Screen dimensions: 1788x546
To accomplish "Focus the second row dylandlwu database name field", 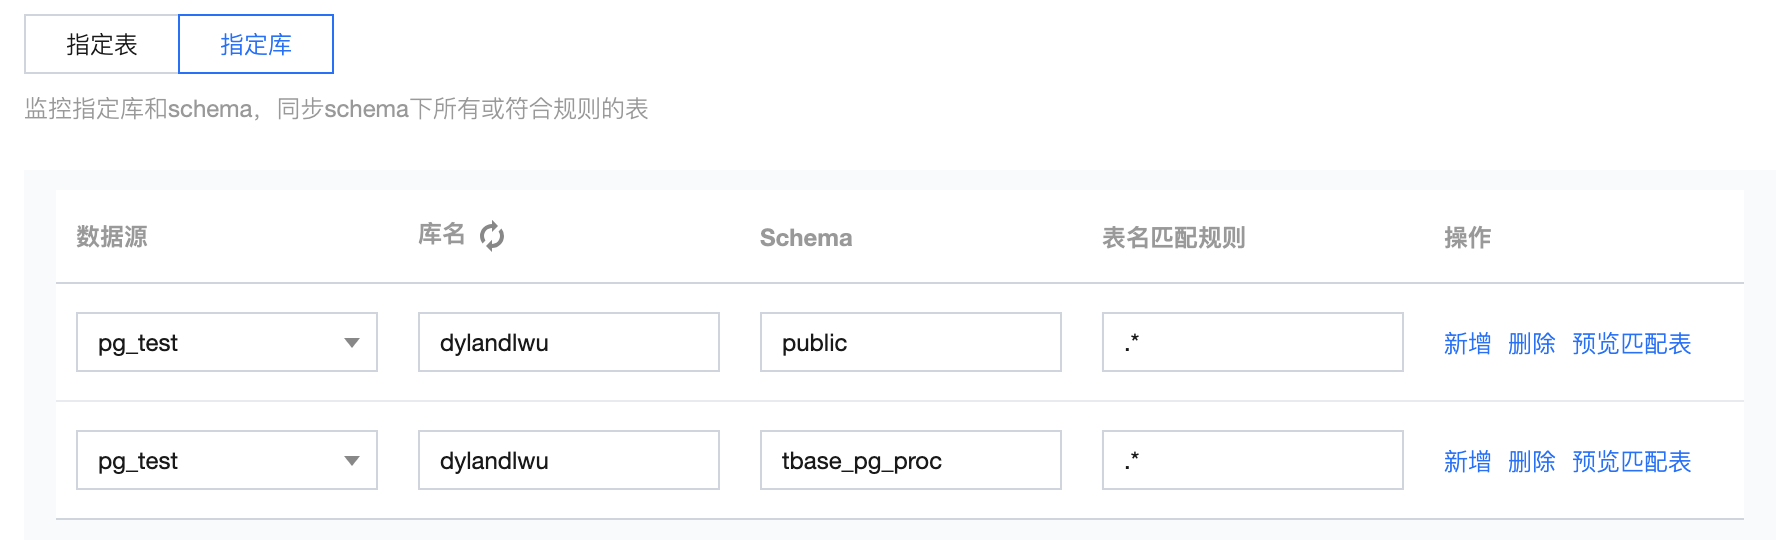I will pos(568,461).
